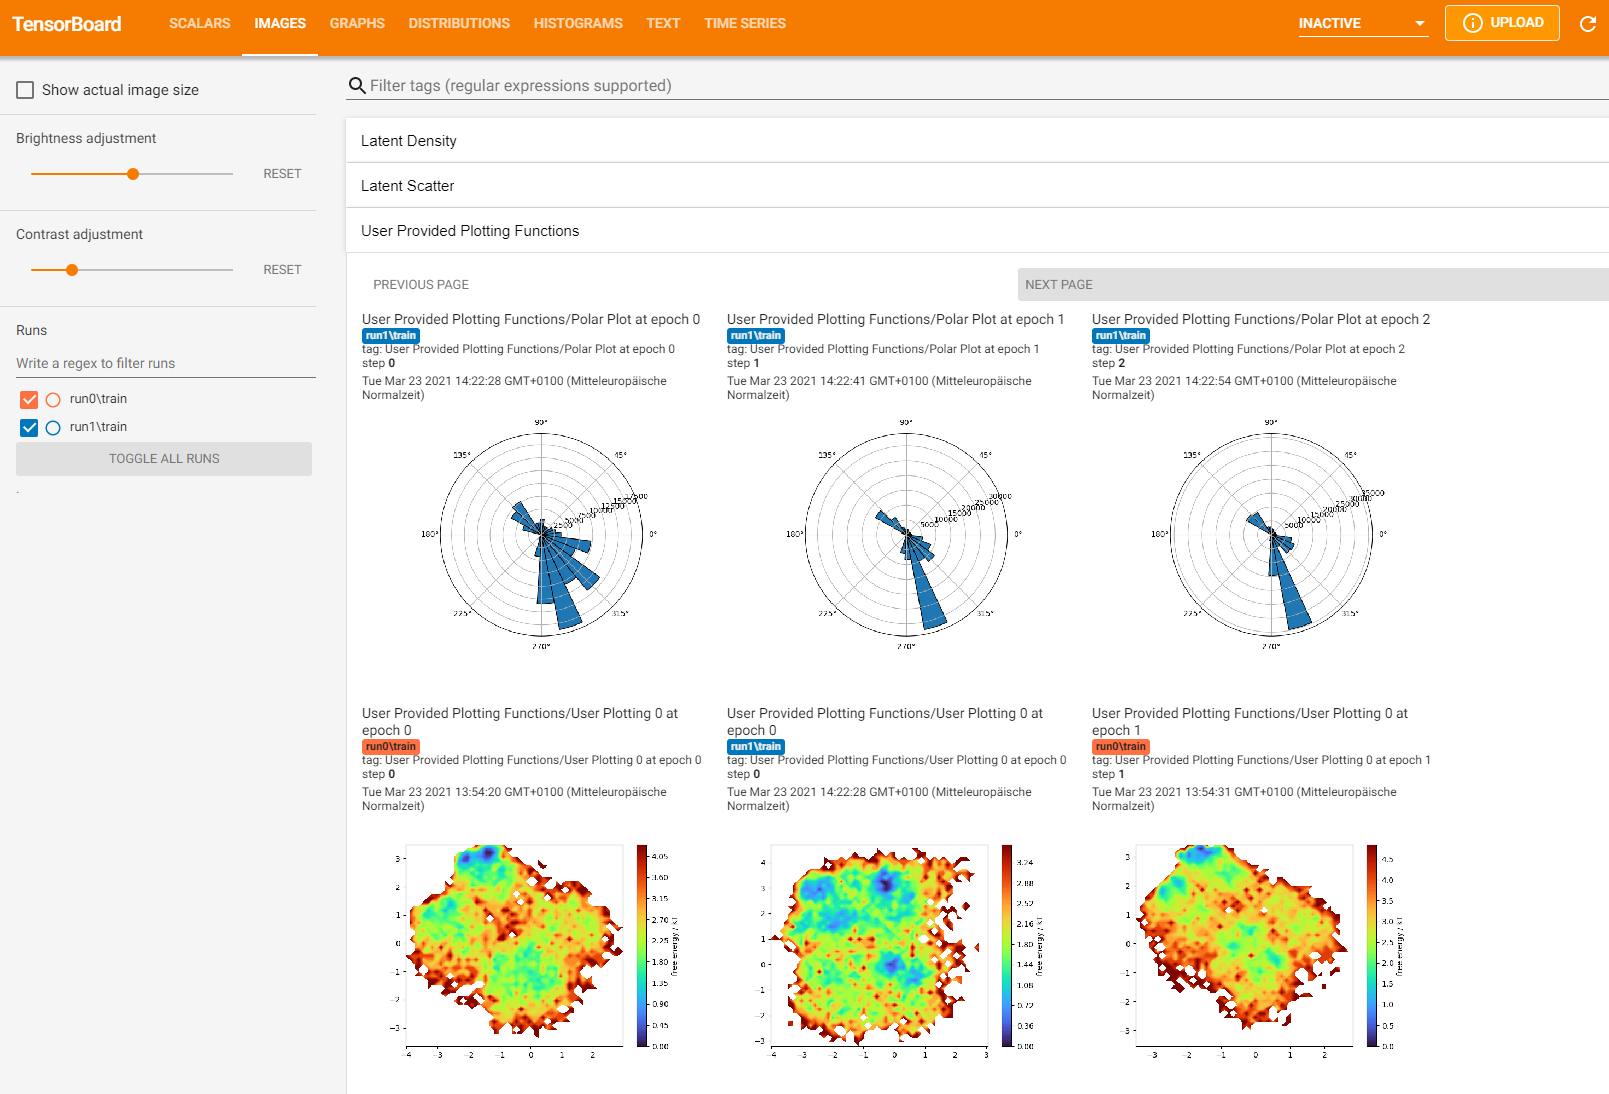Switch to the SCALARS tab
Screen dimensions: 1609x1094
[200, 23]
